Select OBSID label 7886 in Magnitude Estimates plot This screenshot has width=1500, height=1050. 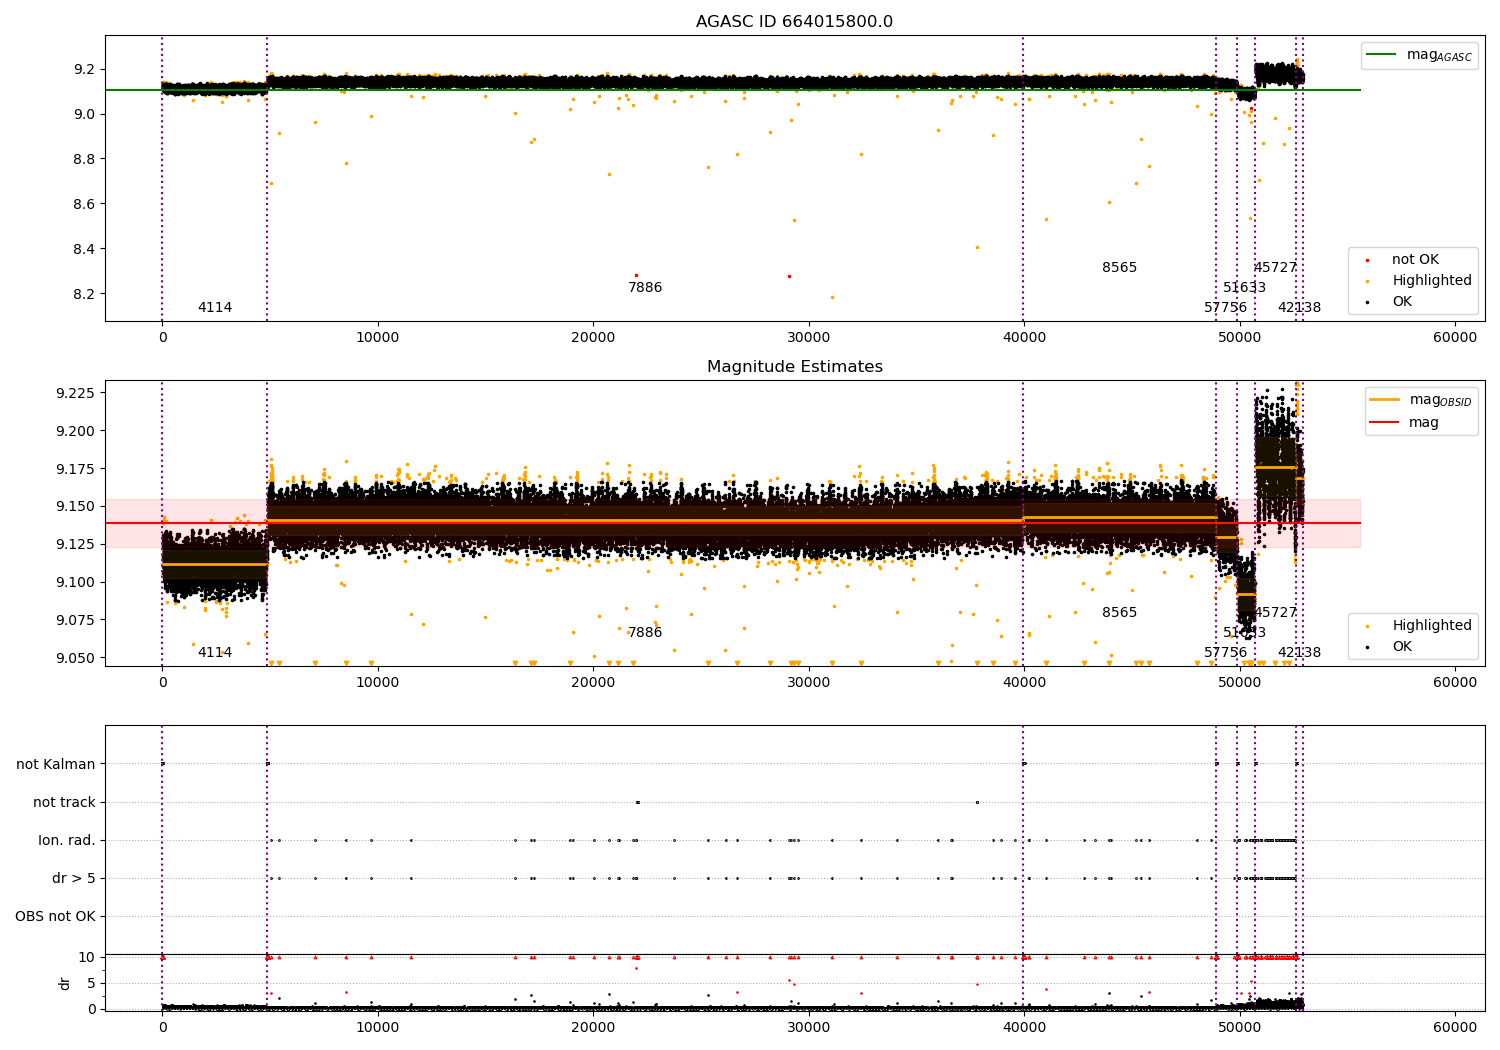[x=645, y=633]
